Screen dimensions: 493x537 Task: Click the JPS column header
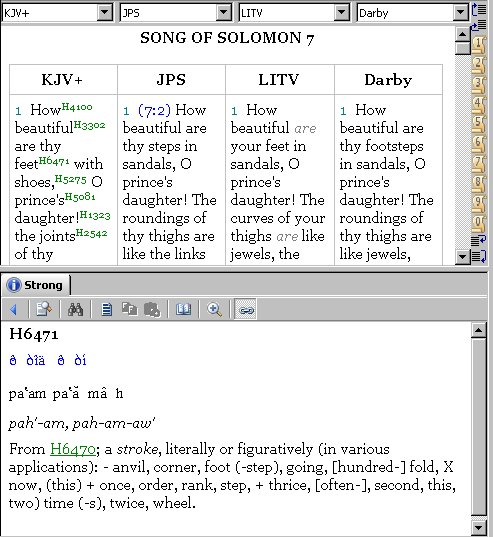tap(171, 80)
